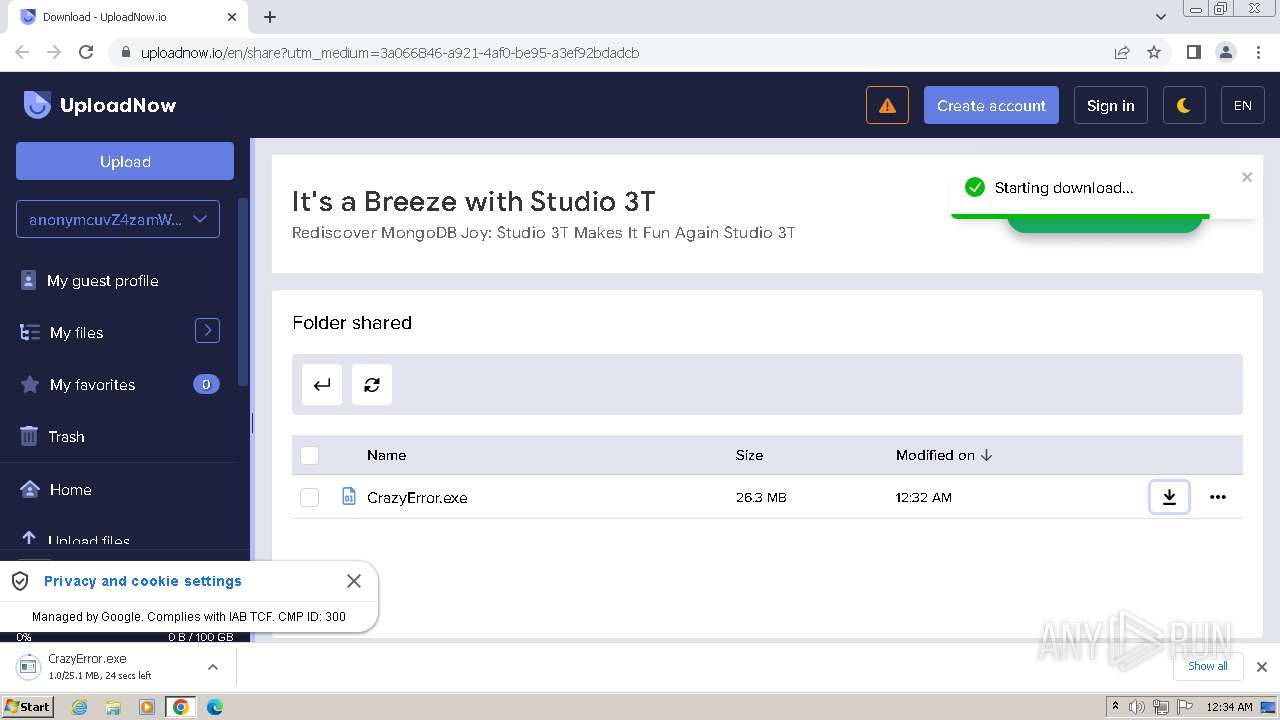Open the Windows Start menu
The height and width of the screenshot is (720, 1280).
tap(27, 706)
